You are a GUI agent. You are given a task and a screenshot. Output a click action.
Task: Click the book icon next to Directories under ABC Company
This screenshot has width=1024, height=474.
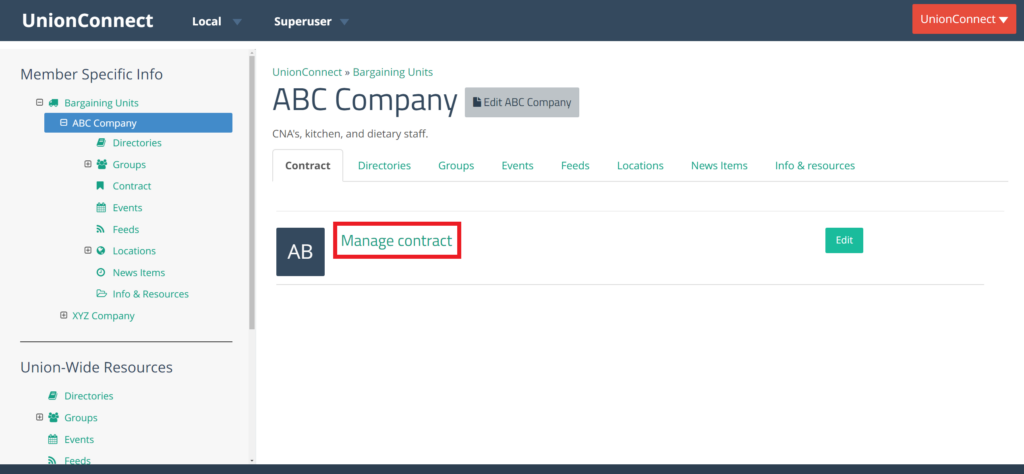coord(101,142)
